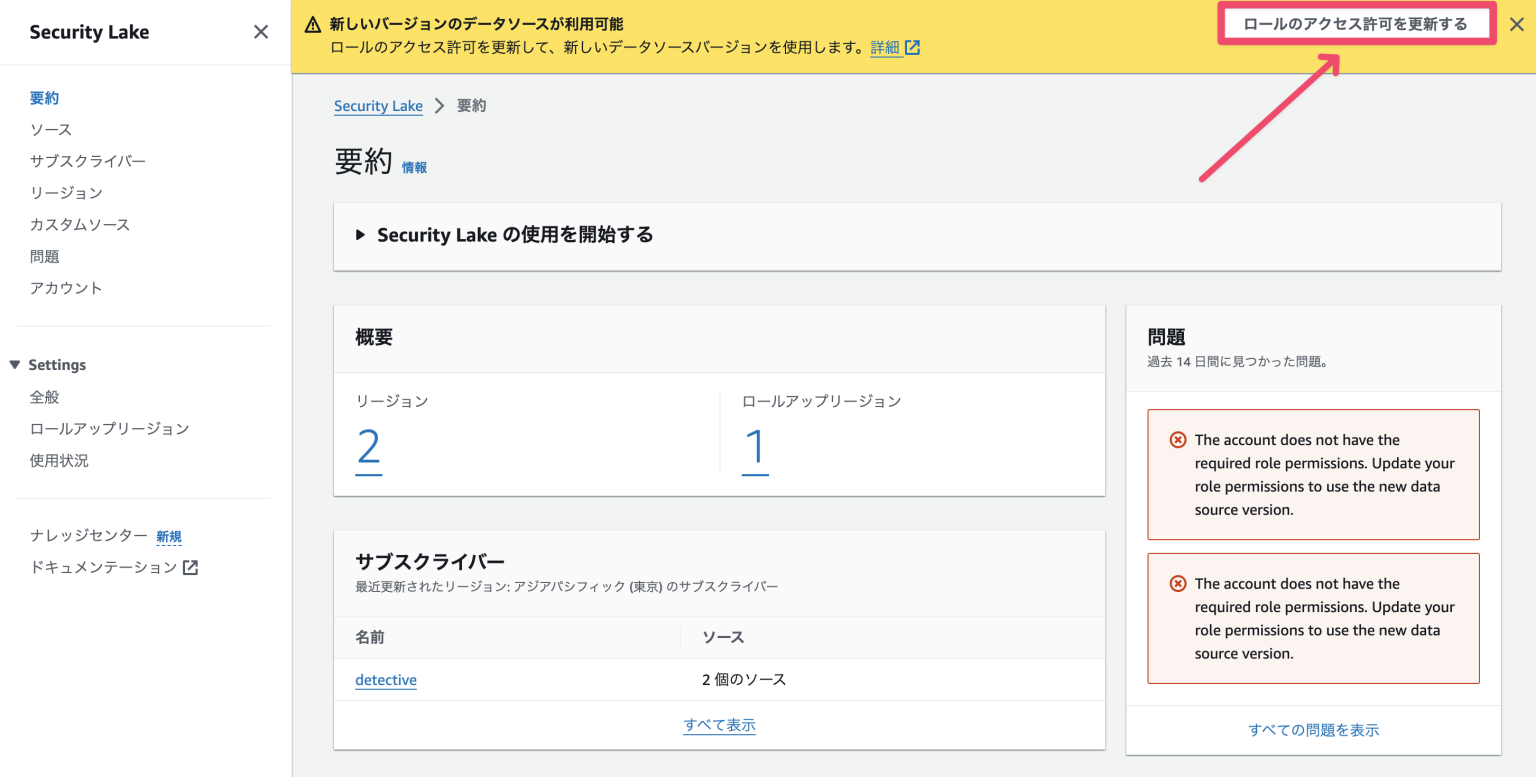The image size is (1536, 777).
Task: Click the red error icon on the first problem alert
Action: click(1177, 440)
